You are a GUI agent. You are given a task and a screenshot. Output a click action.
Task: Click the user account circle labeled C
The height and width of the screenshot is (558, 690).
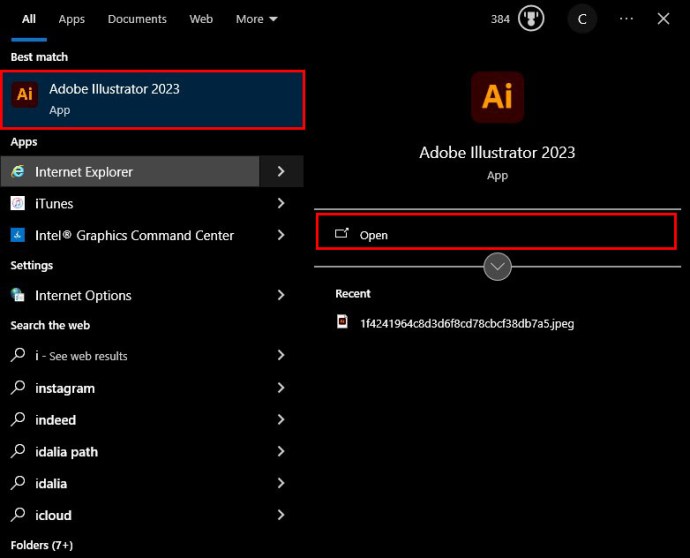click(582, 19)
